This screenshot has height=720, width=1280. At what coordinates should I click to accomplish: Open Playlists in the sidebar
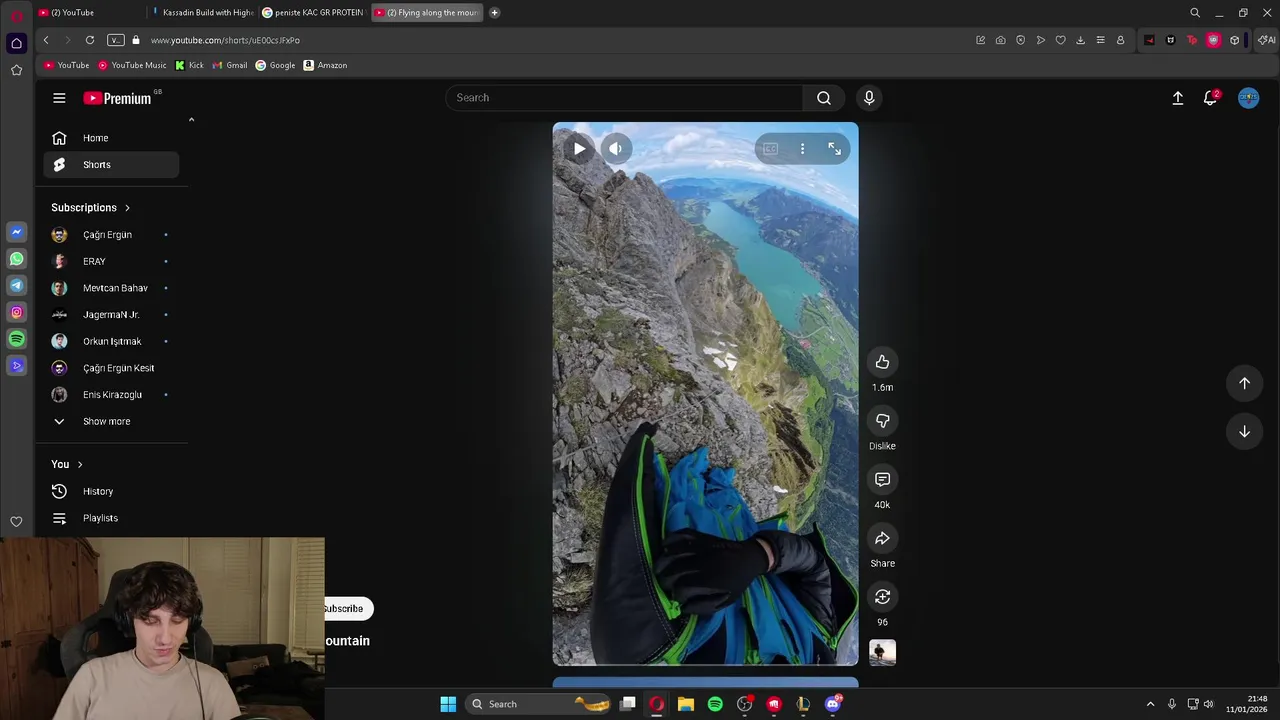[111, 518]
